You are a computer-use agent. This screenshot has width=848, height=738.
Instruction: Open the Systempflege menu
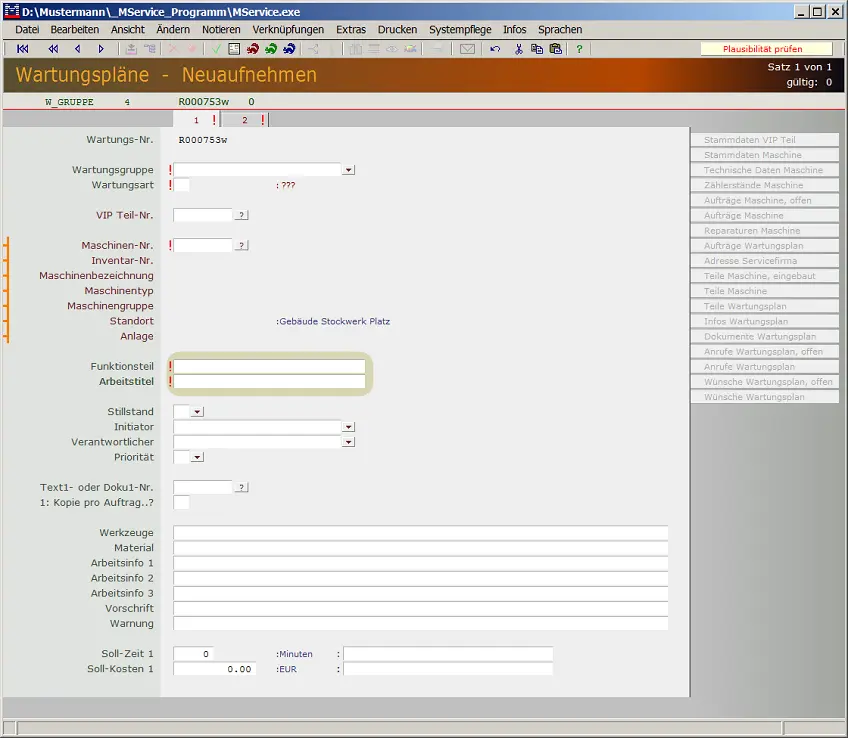[x=460, y=30]
